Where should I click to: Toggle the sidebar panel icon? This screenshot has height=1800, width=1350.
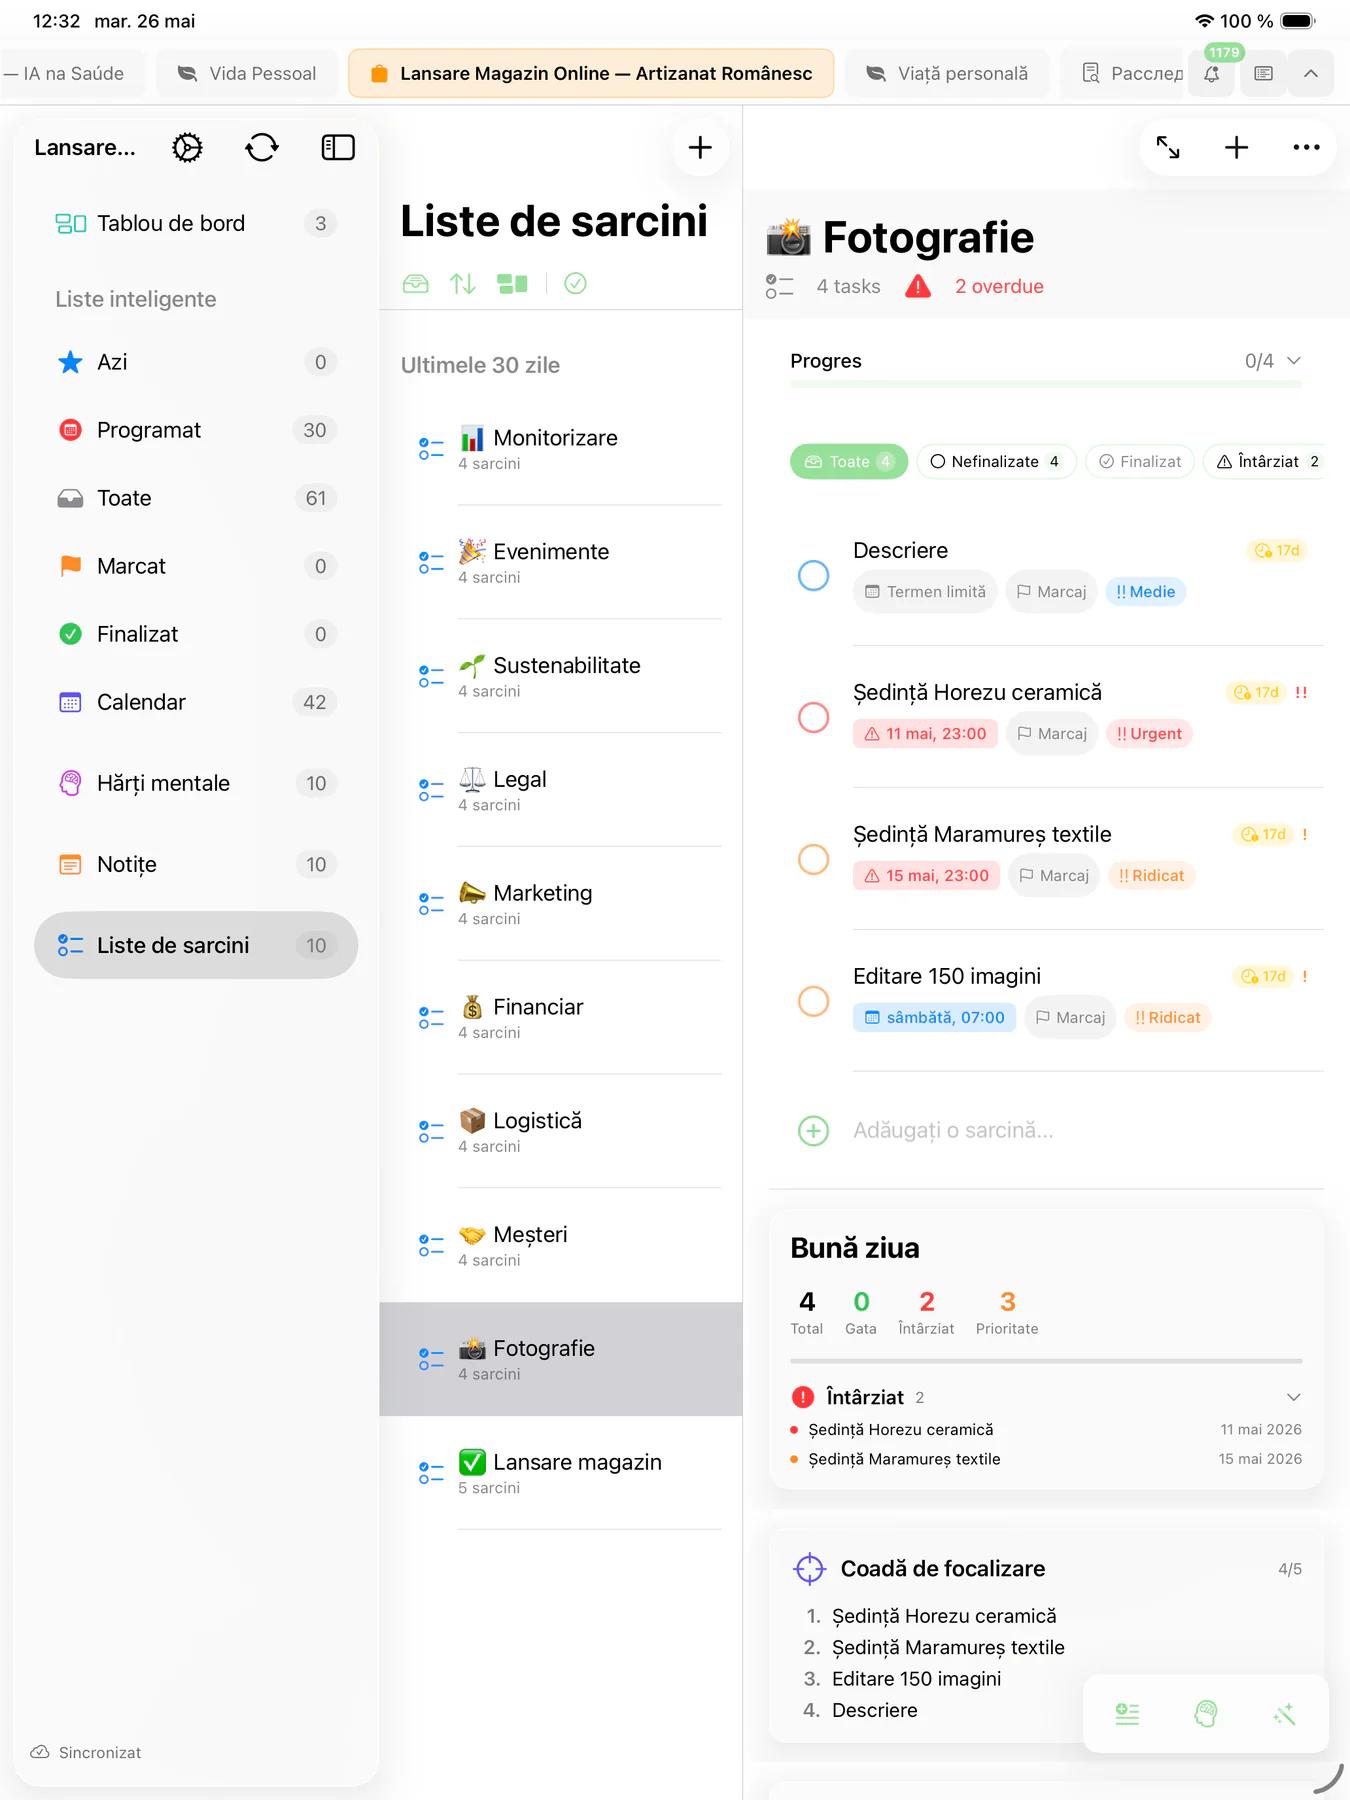coord(338,148)
